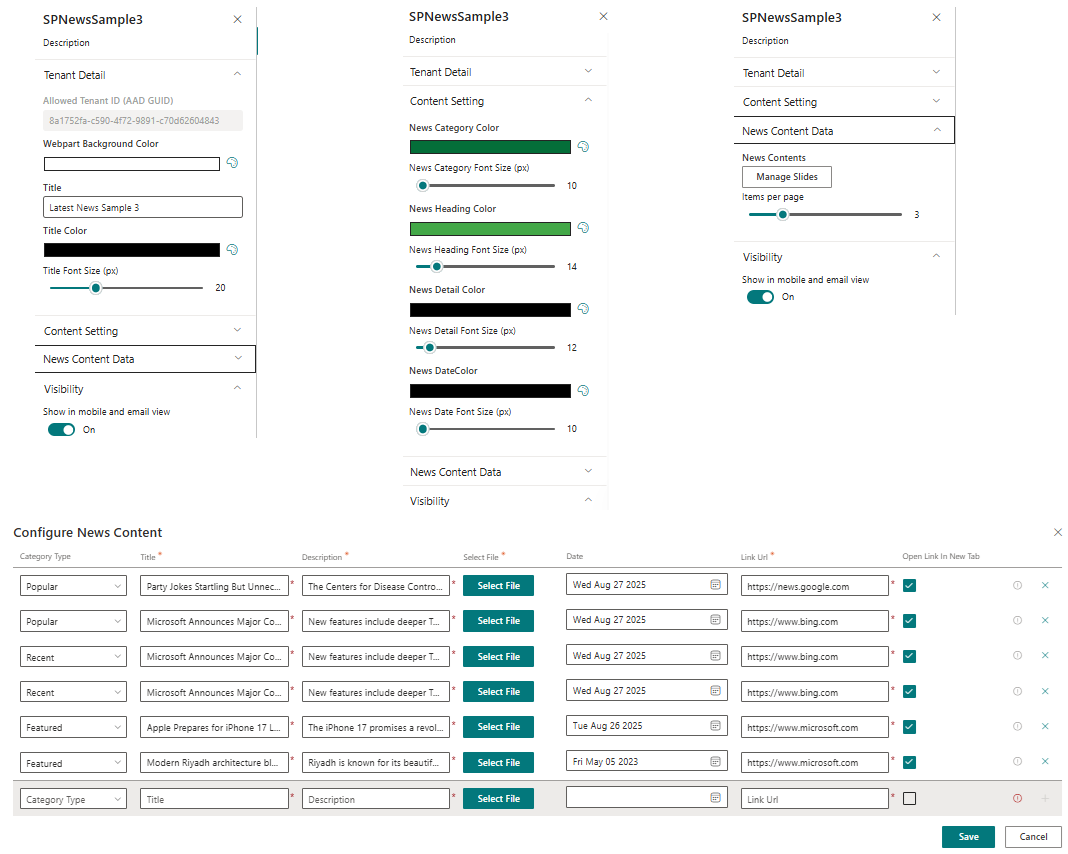Save the news content configuration
This screenshot has width=1068, height=854.
[x=967, y=836]
